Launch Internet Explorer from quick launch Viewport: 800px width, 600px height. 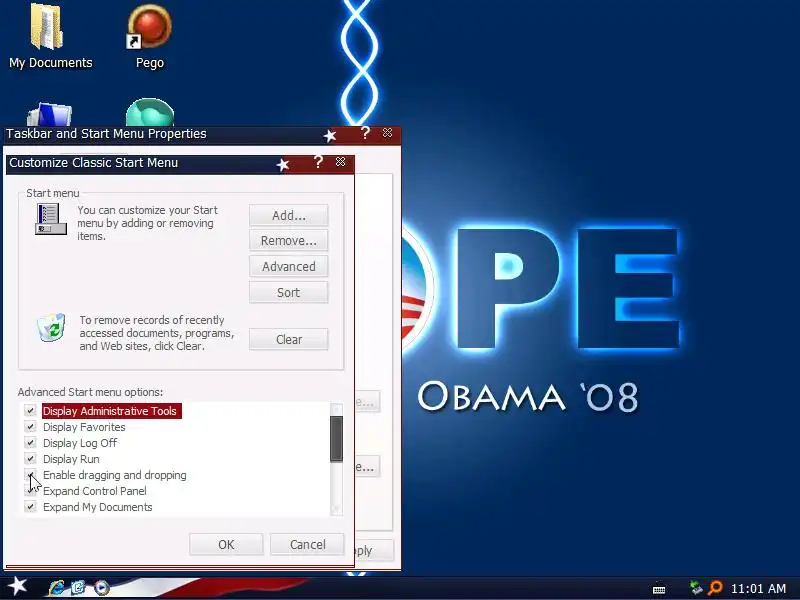(57, 588)
